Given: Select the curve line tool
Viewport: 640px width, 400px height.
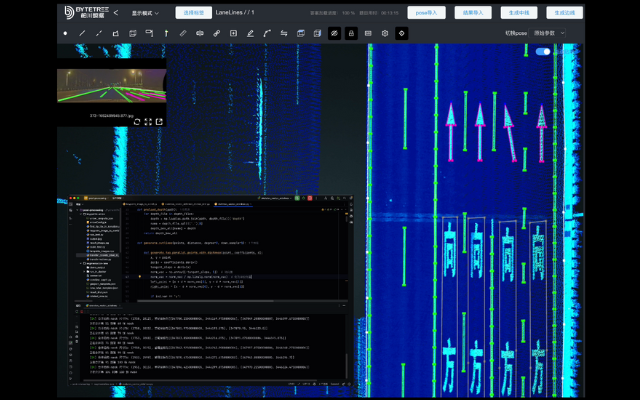Looking at the screenshot, I should (267, 33).
